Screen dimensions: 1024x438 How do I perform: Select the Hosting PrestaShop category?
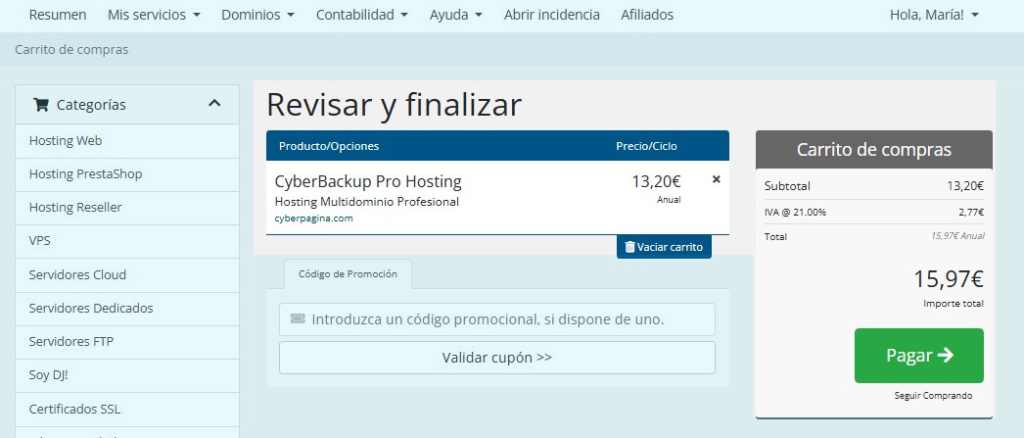point(127,174)
